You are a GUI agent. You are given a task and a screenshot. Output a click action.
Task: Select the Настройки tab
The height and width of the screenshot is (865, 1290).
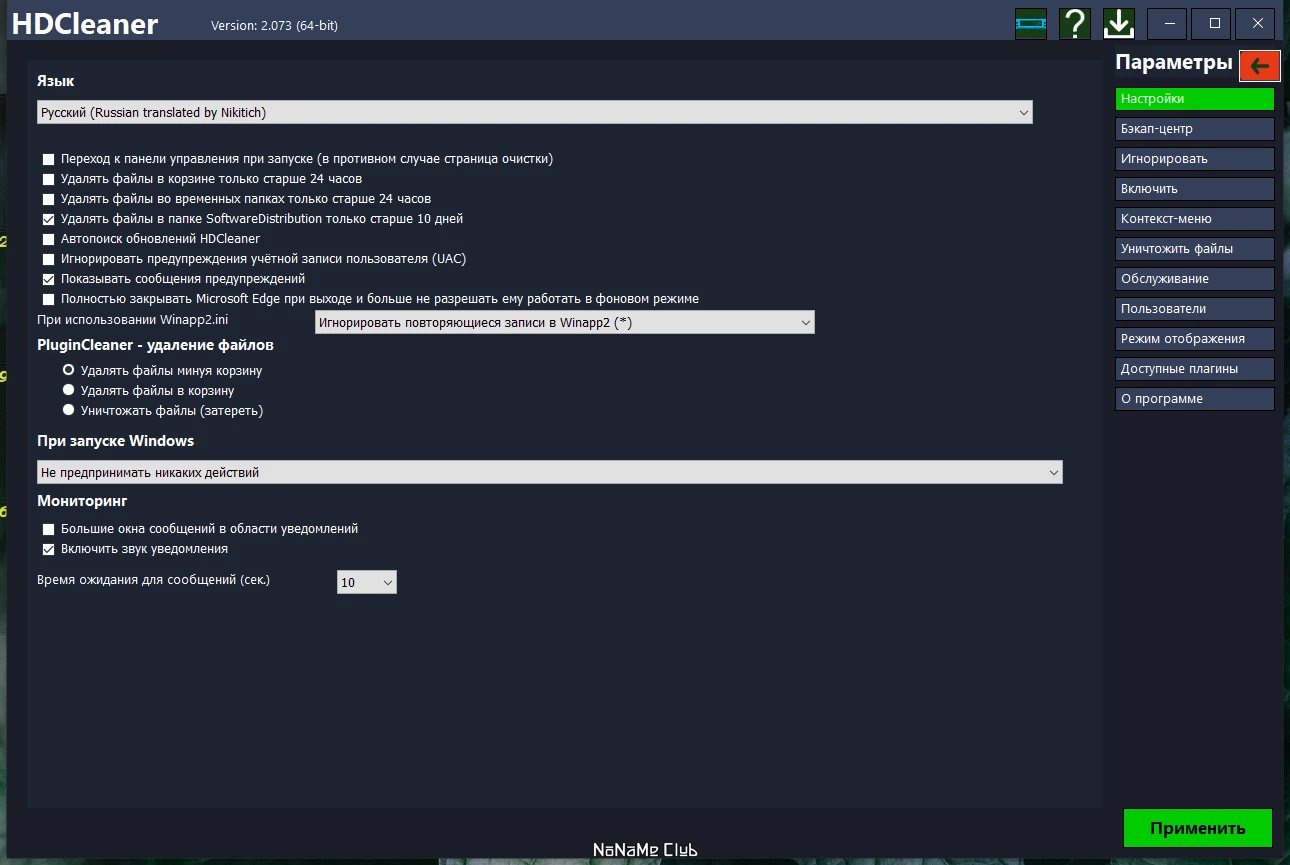tap(1195, 99)
